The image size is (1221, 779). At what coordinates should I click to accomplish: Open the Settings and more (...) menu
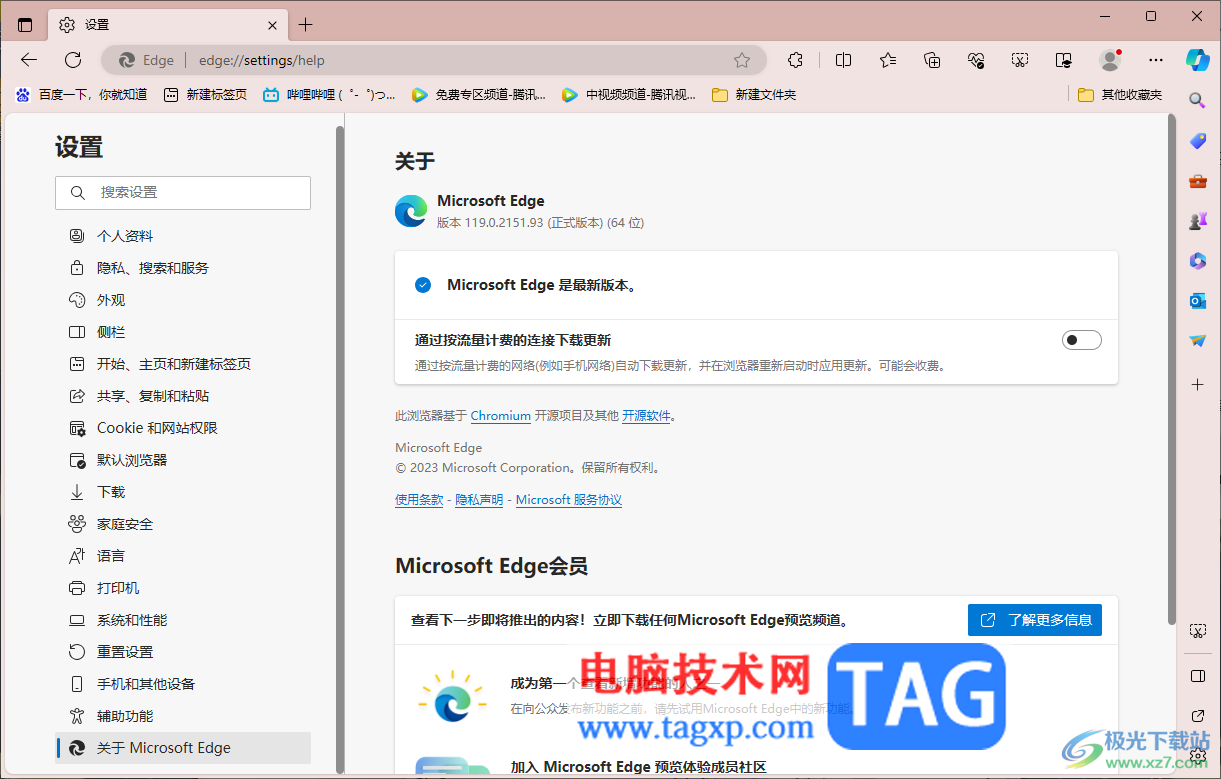tap(1155, 60)
